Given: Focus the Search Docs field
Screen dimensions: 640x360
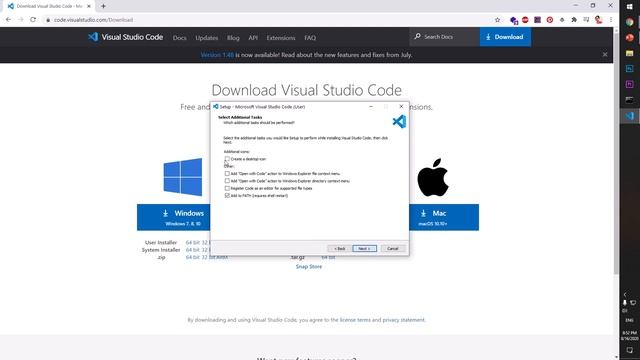Looking at the screenshot, I should pos(444,37).
